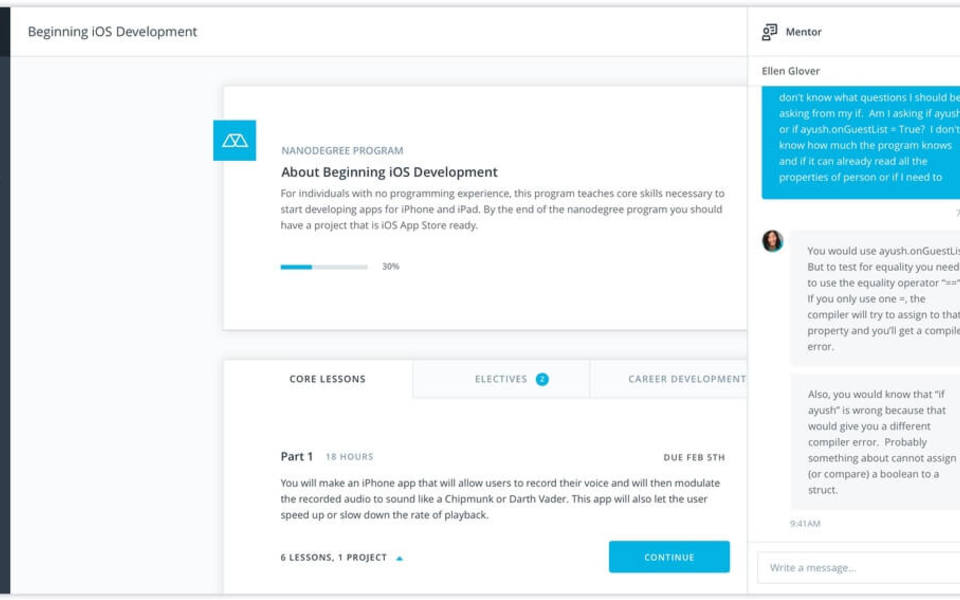Screen dimensions: 960x600
Task: Click the Write a message field
Action: (858, 568)
